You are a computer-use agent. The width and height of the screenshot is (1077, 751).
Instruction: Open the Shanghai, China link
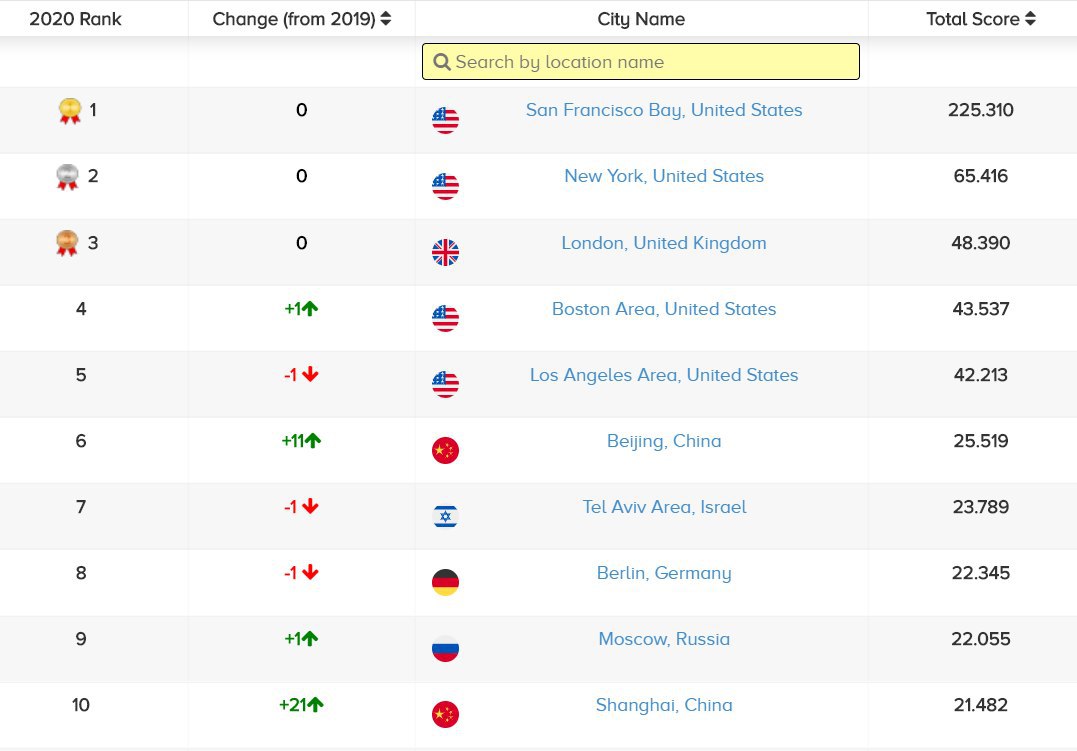(664, 705)
